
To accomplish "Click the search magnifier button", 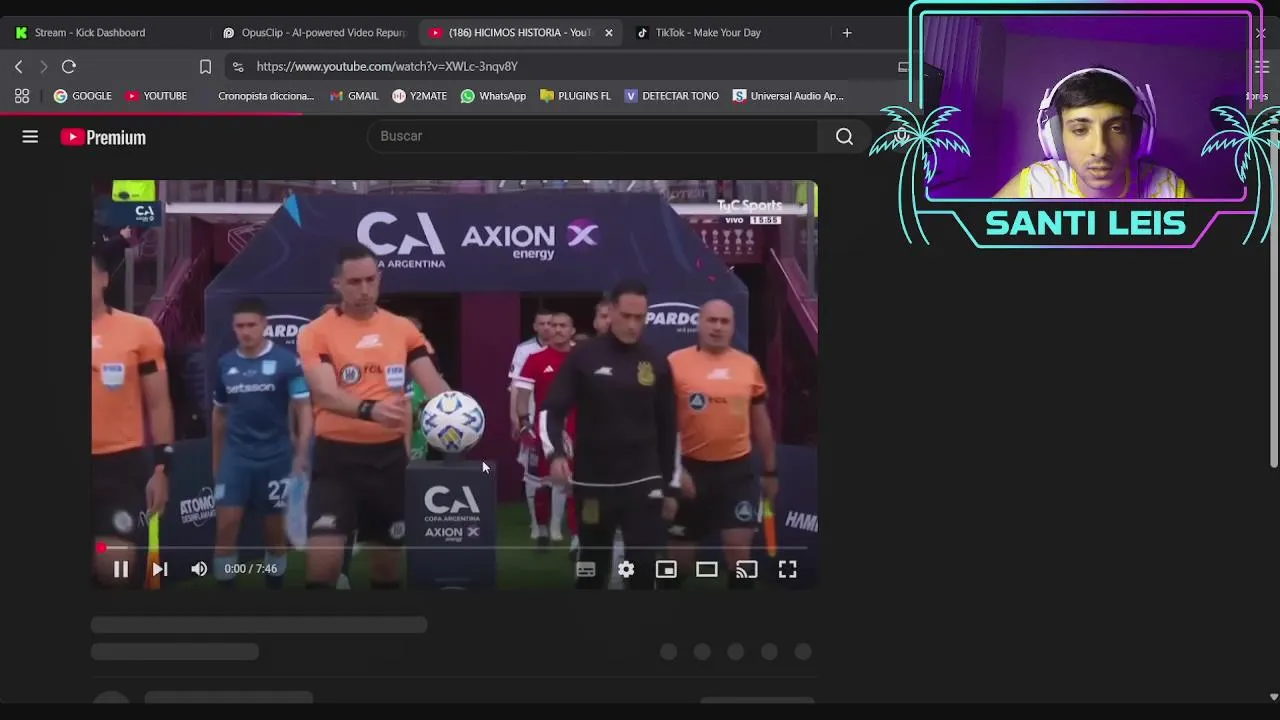I will (x=844, y=136).
